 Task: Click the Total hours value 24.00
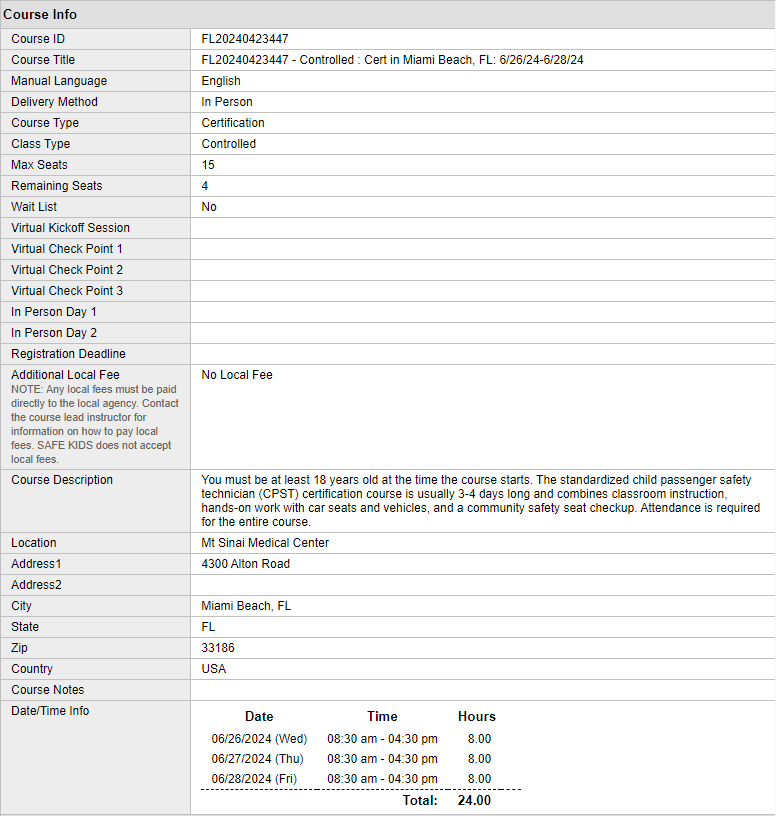tap(474, 800)
